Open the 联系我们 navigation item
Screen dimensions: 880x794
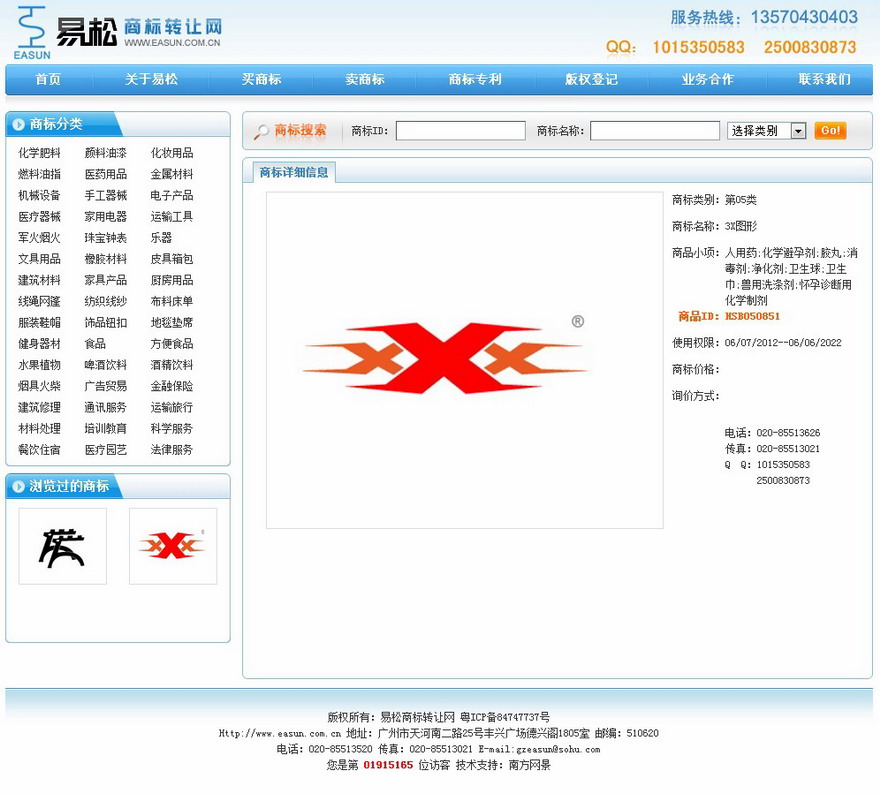(824, 79)
